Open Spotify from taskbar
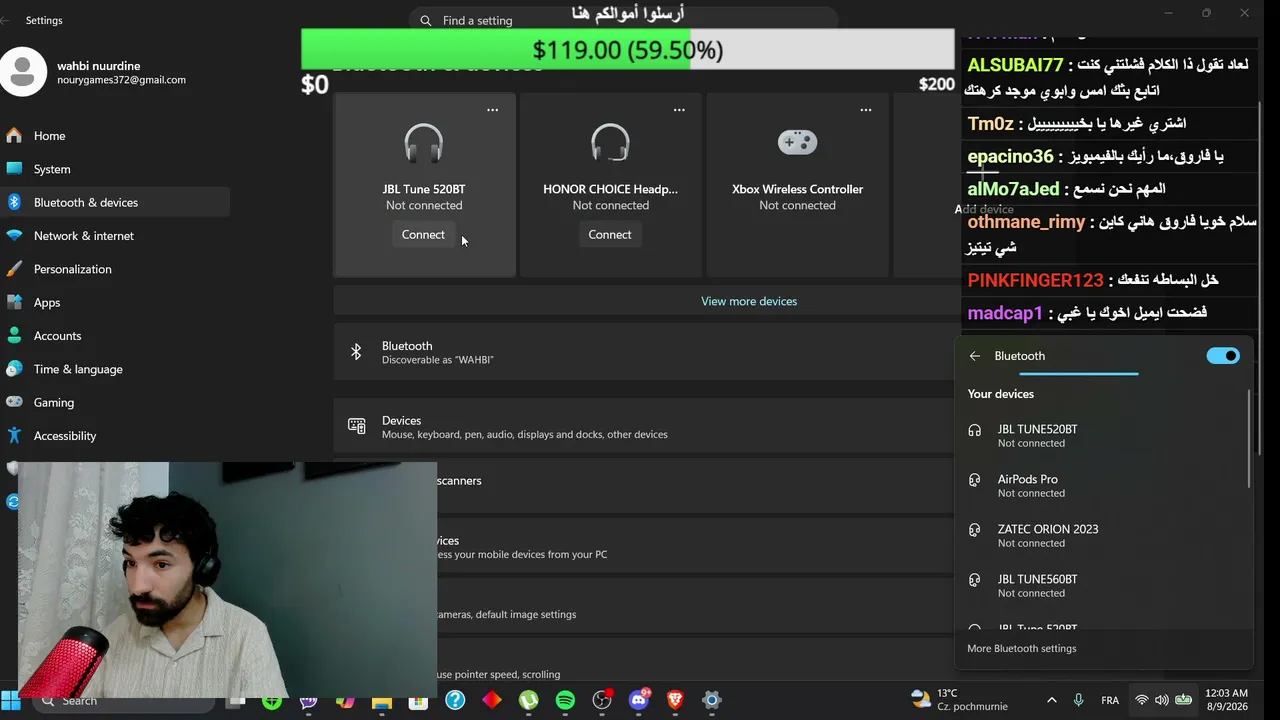This screenshot has height=720, width=1280. [x=565, y=700]
